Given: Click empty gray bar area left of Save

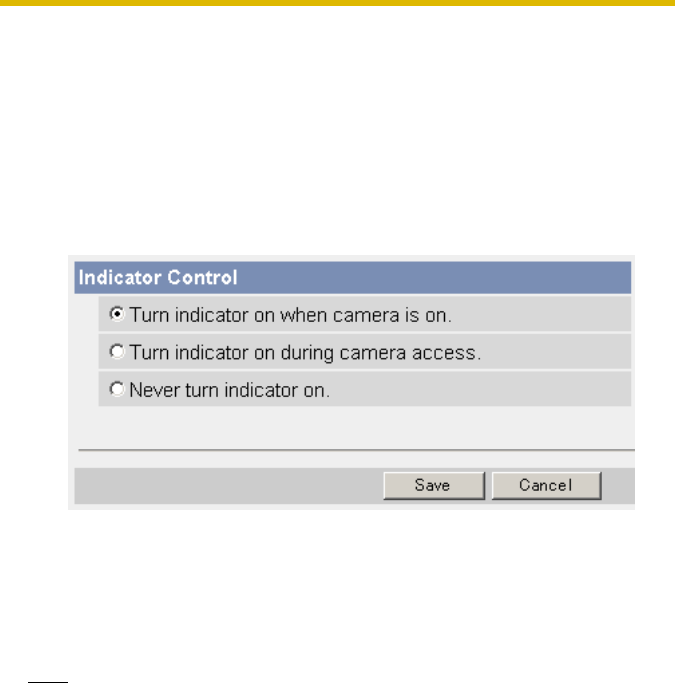Looking at the screenshot, I should [x=229, y=486].
